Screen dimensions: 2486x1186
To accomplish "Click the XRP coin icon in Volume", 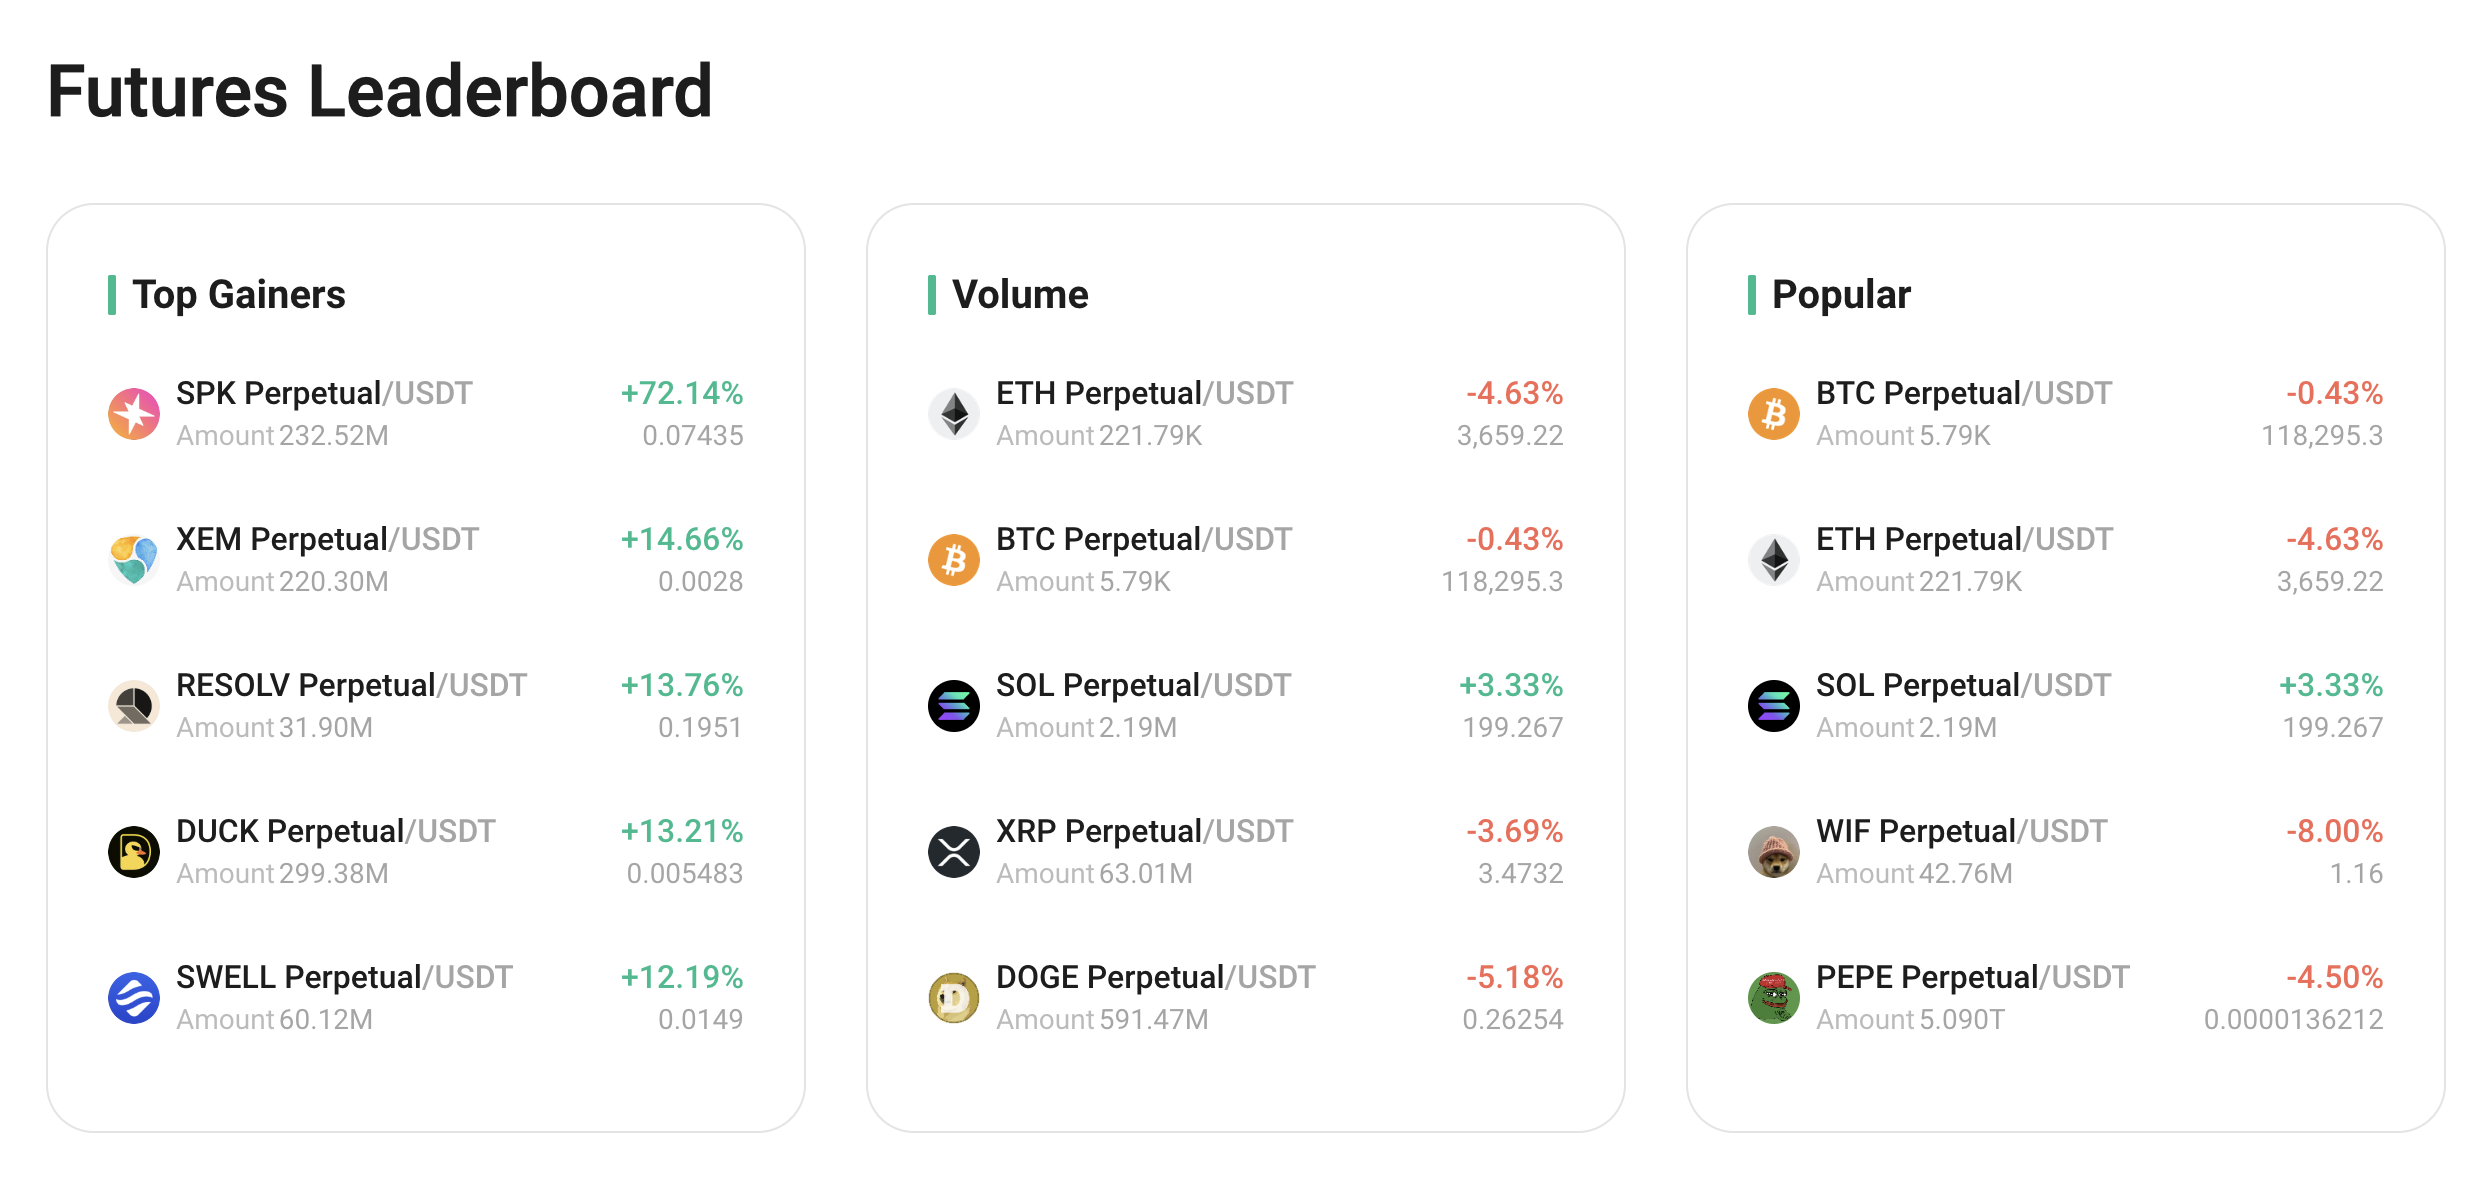I will [x=954, y=852].
